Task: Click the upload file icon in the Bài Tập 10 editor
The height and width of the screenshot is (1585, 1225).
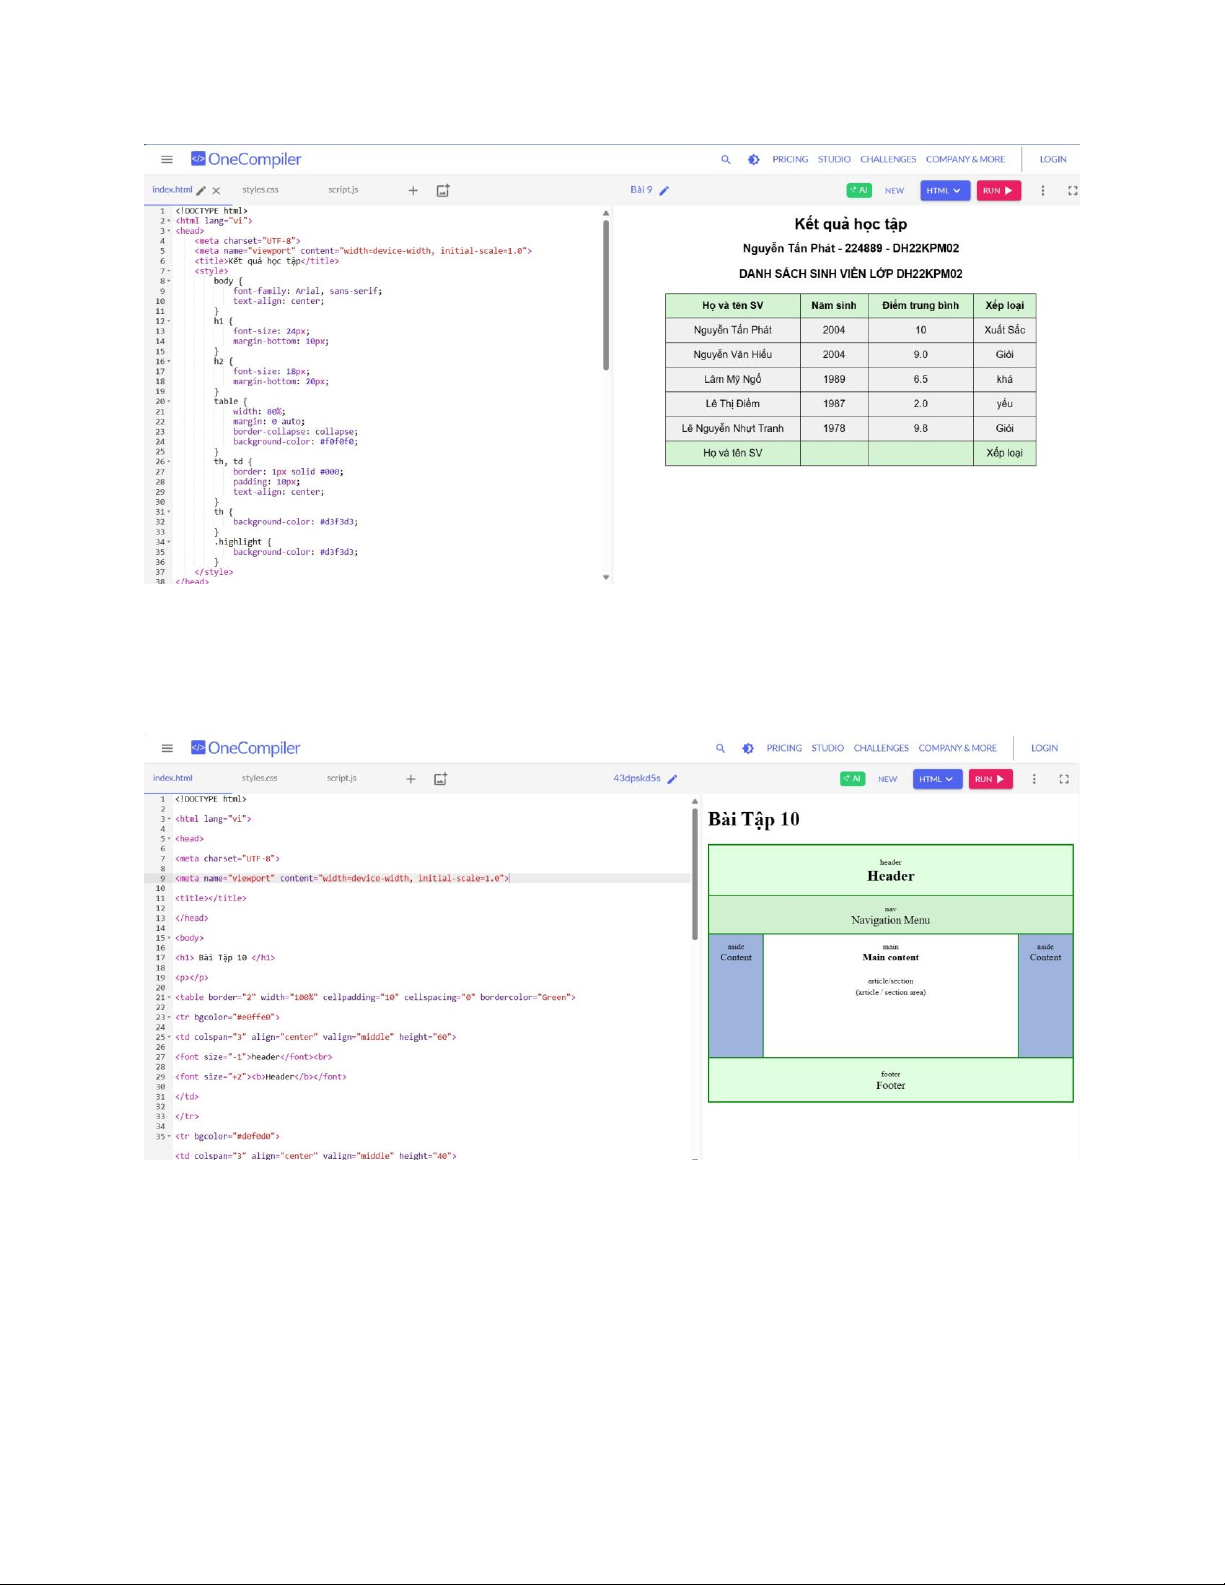Action: (440, 779)
